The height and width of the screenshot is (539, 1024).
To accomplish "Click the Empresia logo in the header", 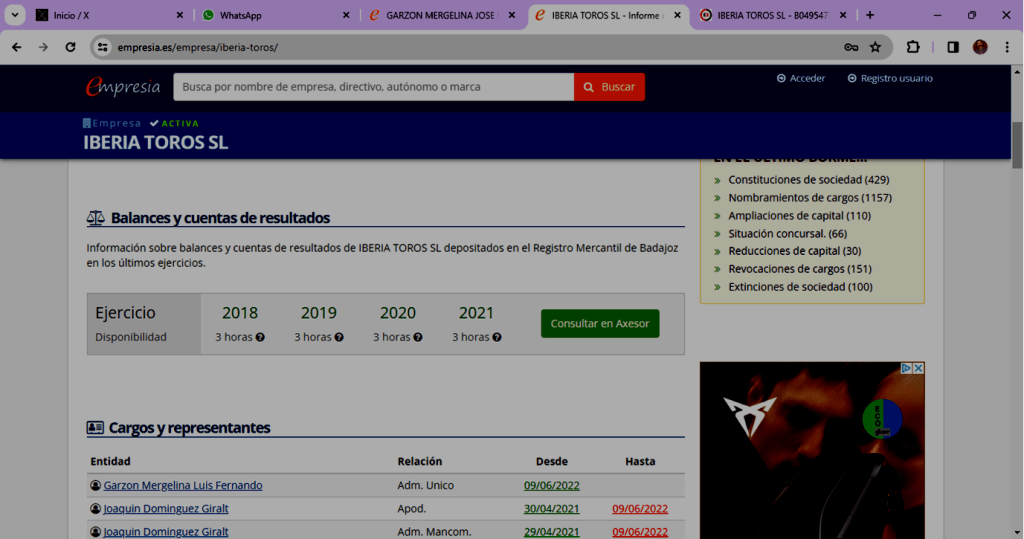I will (x=122, y=87).
